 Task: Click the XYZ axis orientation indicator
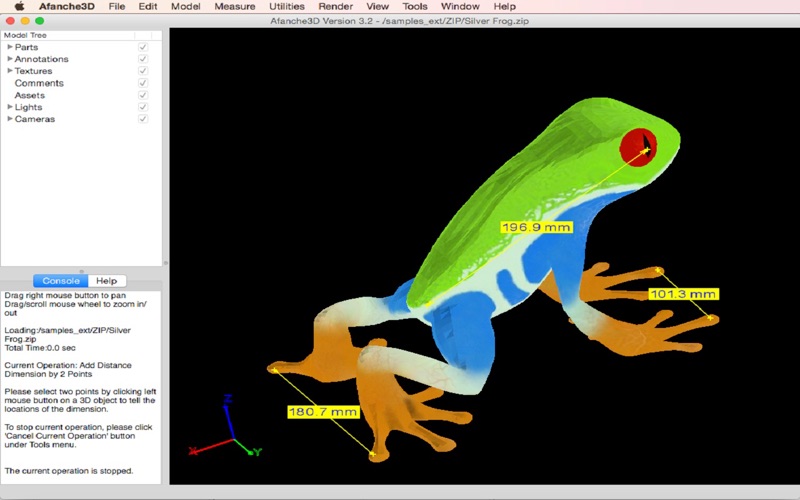pyautogui.click(x=226, y=426)
